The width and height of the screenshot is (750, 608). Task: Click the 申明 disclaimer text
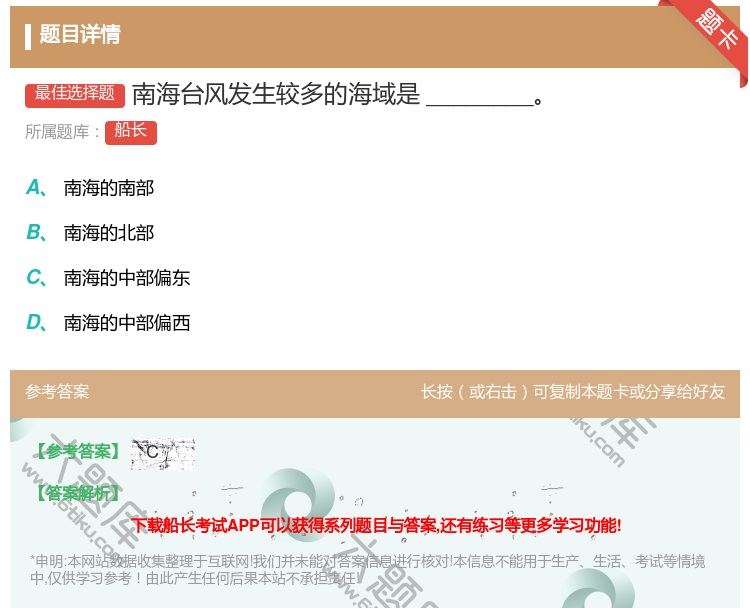[x=367, y=570]
